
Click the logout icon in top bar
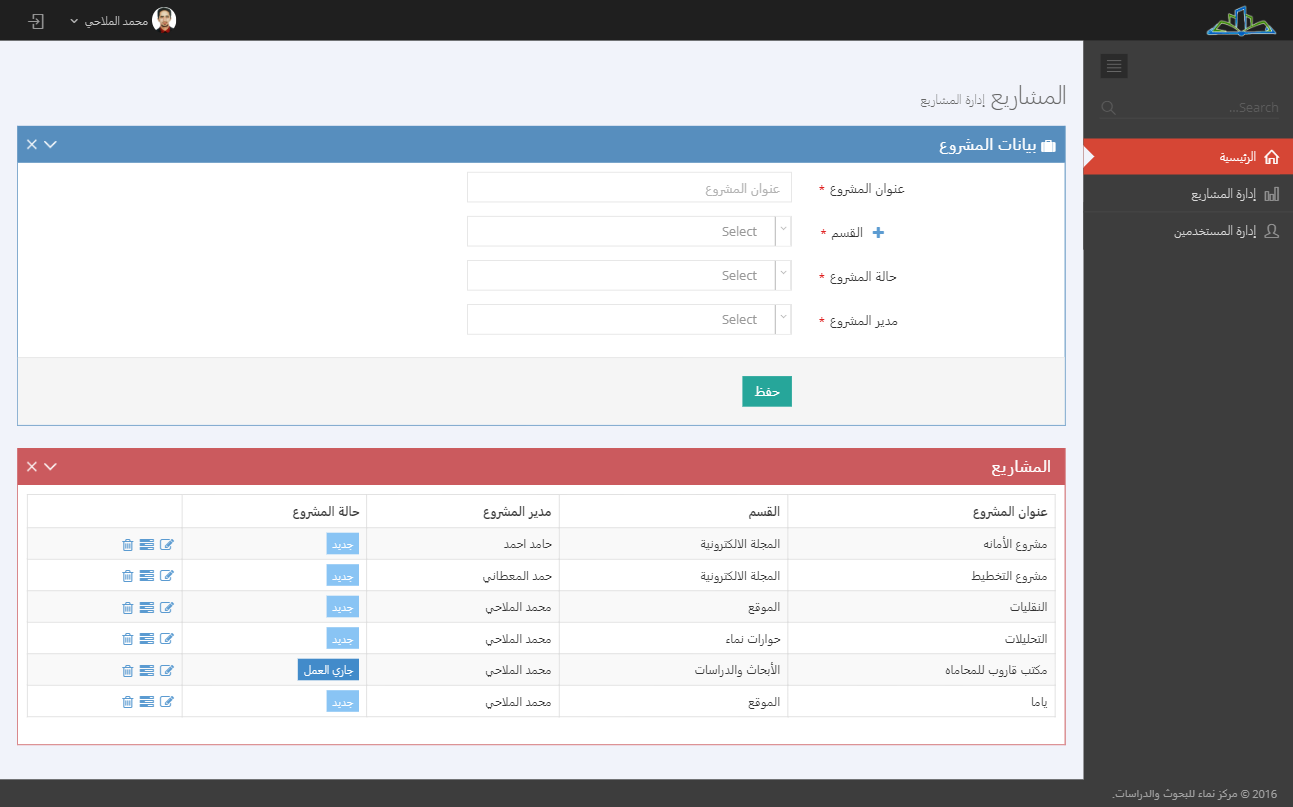click(36, 20)
